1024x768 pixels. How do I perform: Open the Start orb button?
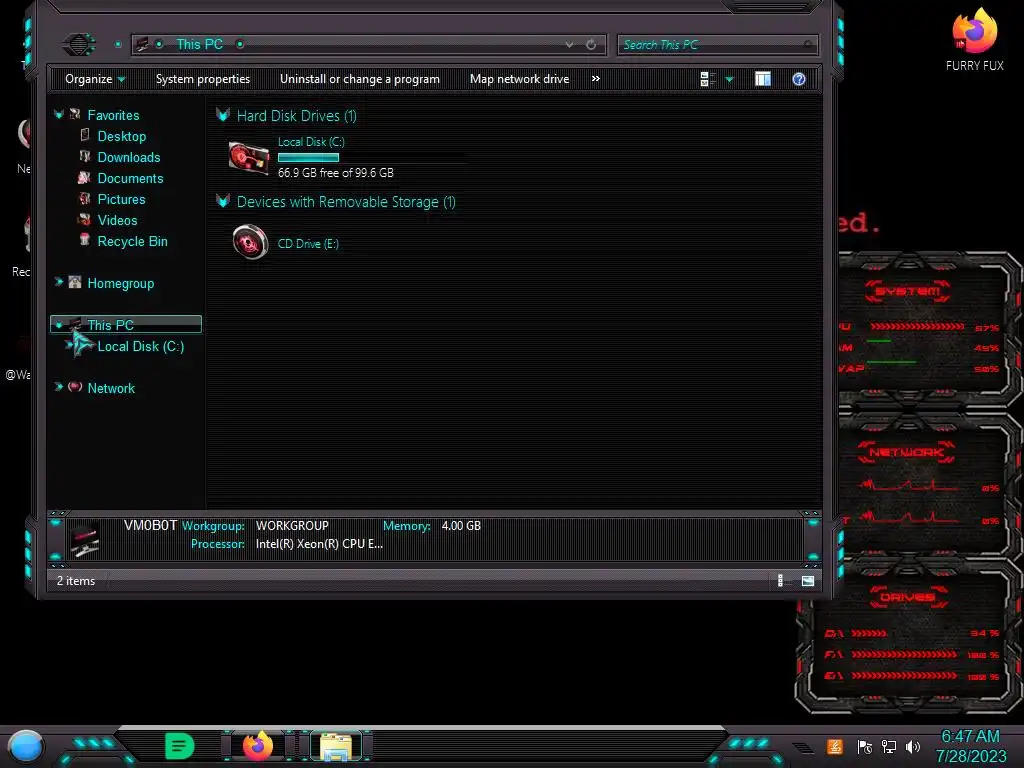click(26, 747)
